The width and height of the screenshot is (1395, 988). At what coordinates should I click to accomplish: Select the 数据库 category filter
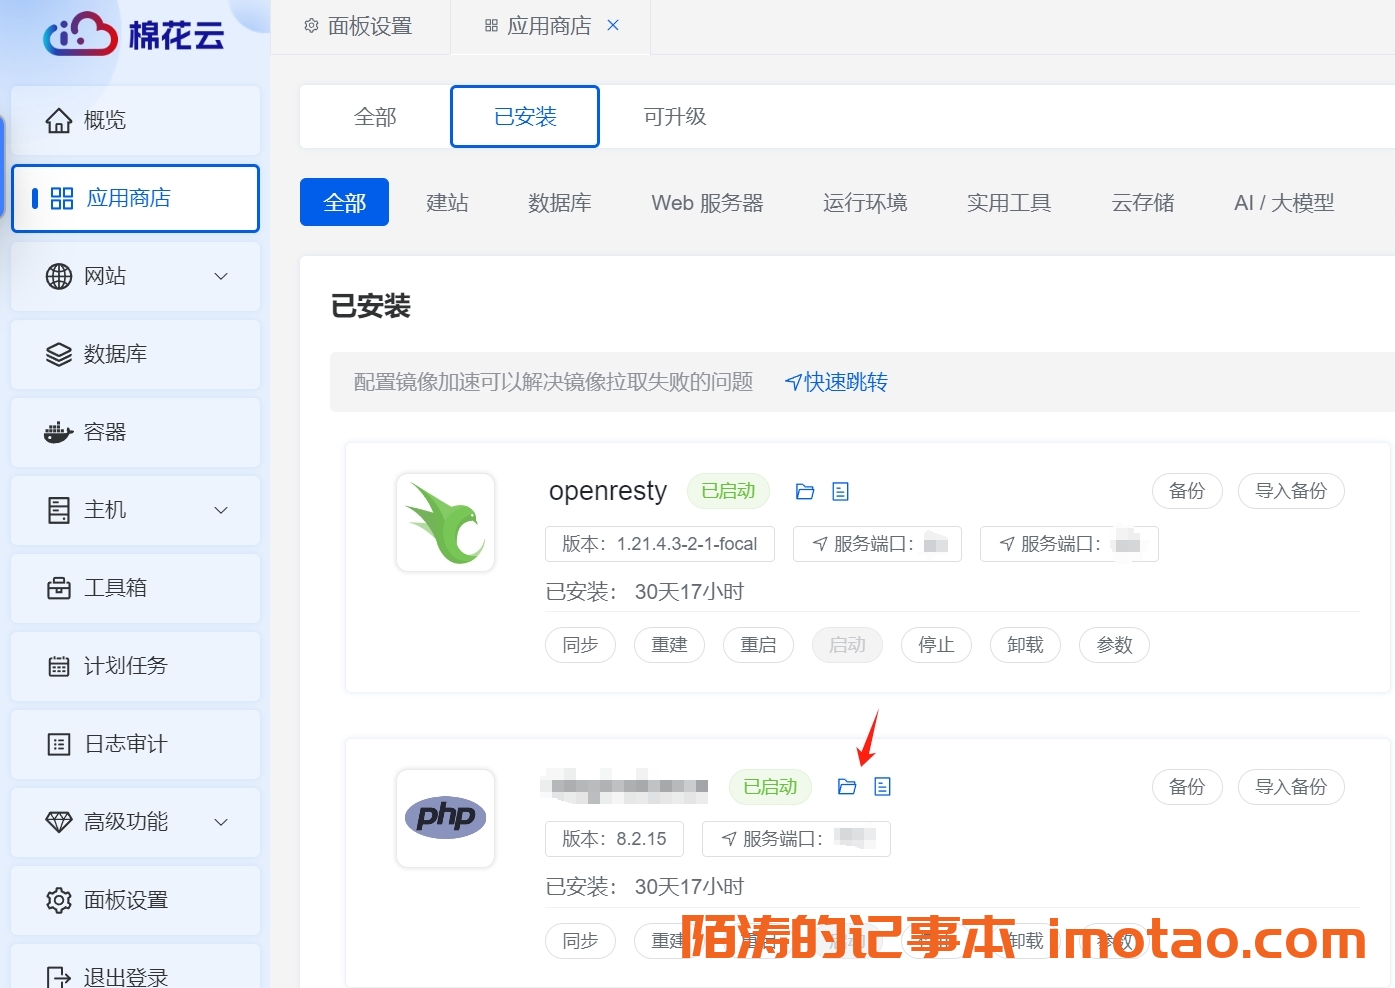[x=559, y=203]
